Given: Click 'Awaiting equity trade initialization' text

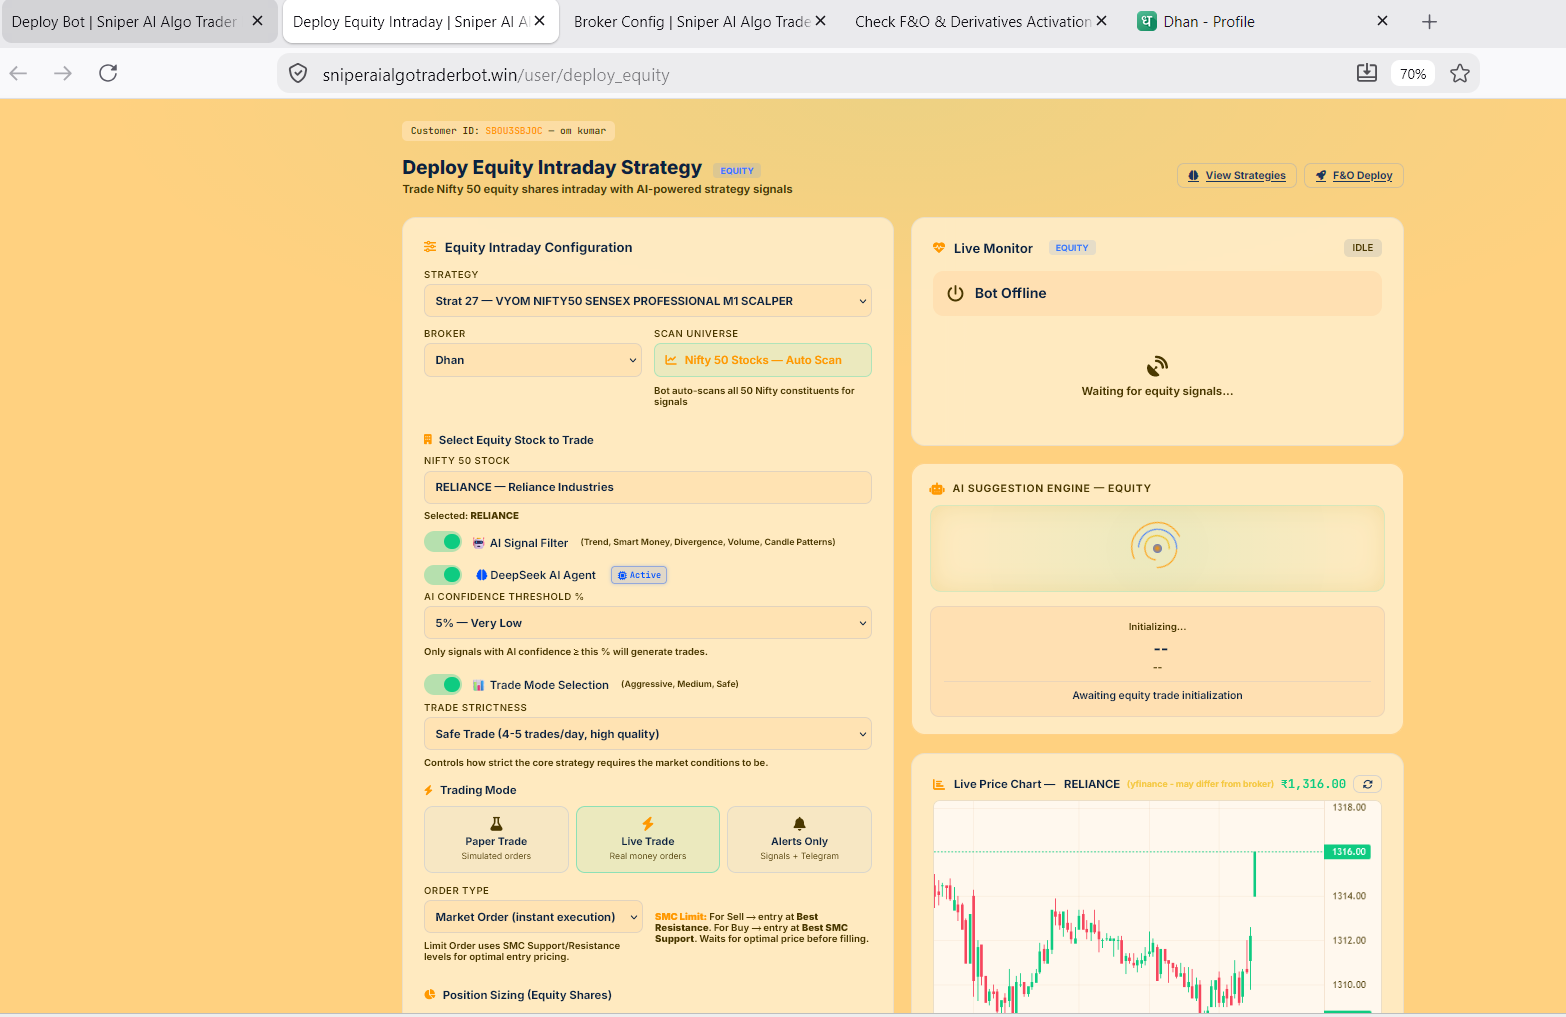Looking at the screenshot, I should 1157,696.
